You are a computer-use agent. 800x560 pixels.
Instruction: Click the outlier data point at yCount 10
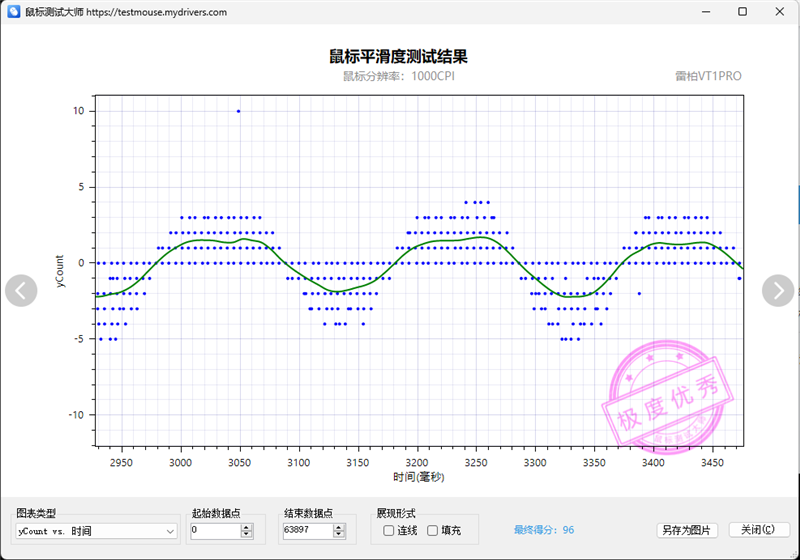pos(238,111)
